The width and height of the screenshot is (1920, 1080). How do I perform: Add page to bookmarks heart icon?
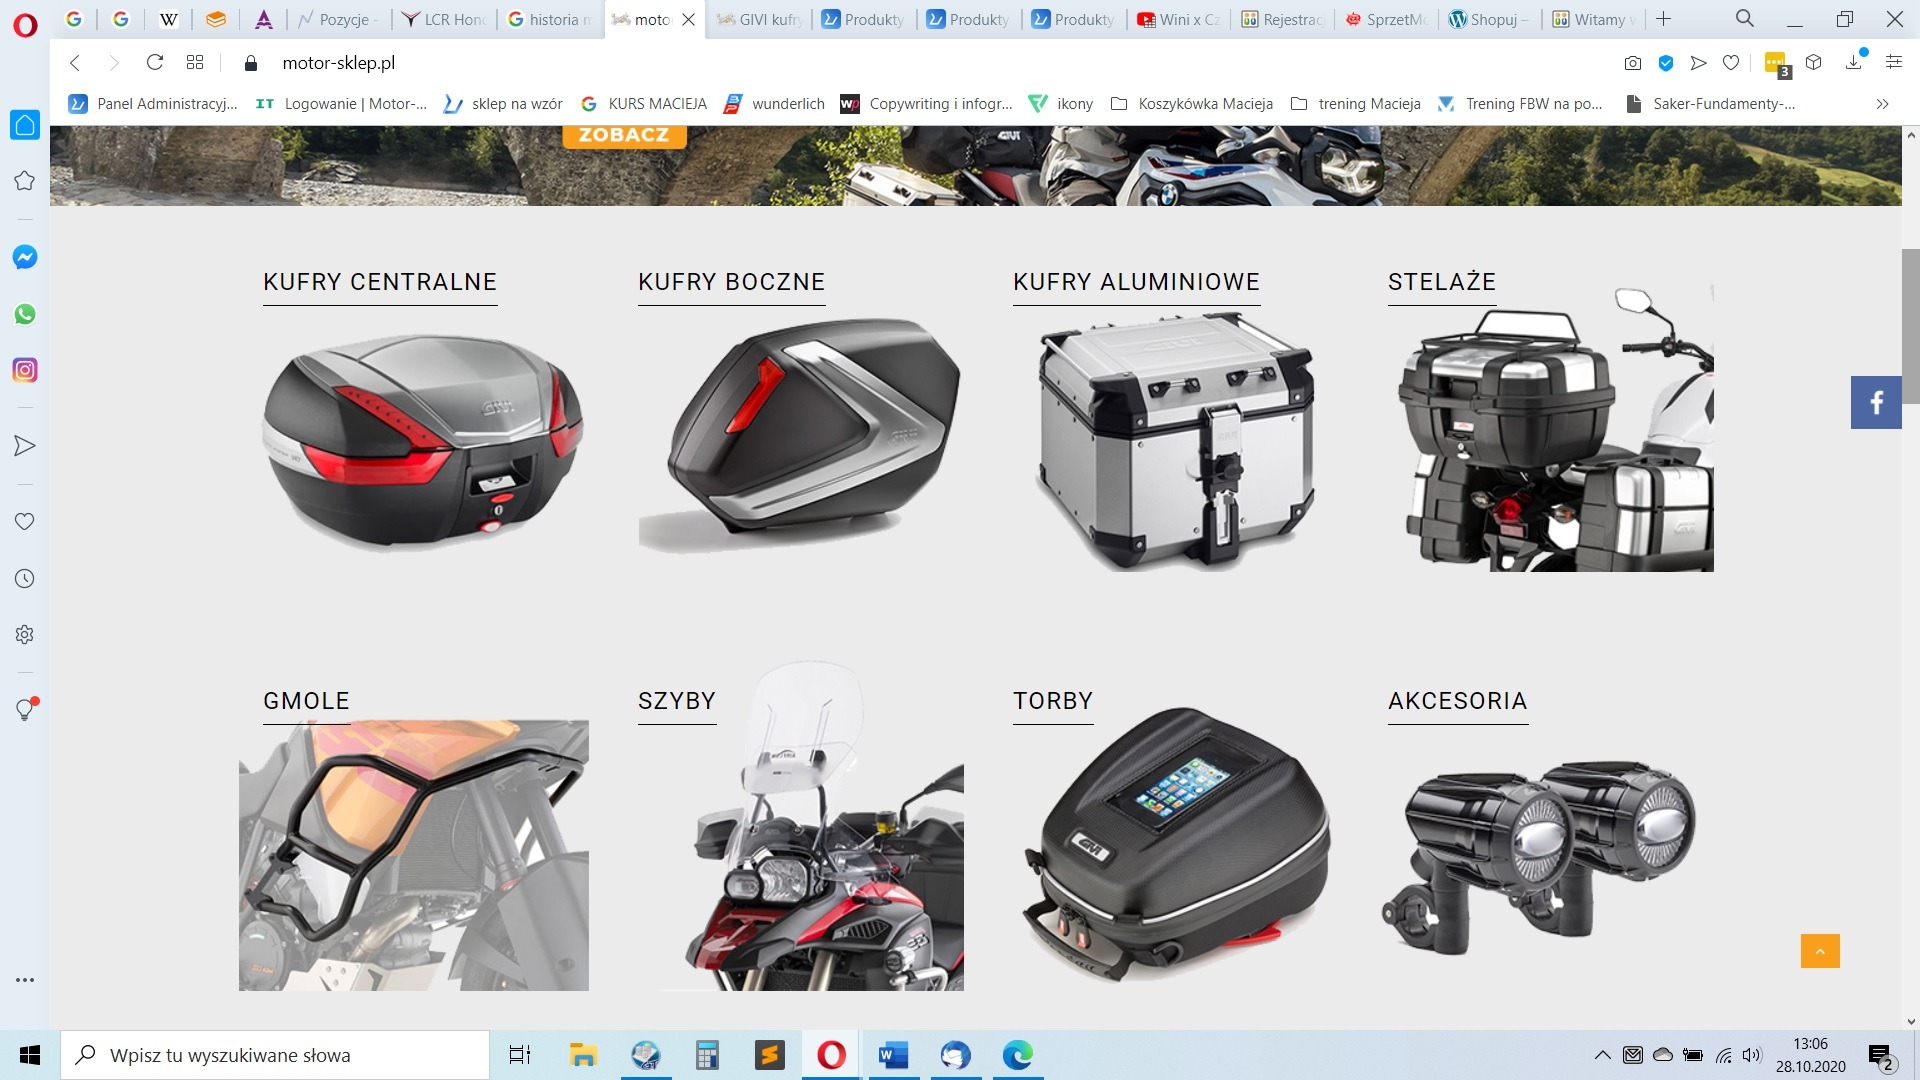tap(1731, 63)
